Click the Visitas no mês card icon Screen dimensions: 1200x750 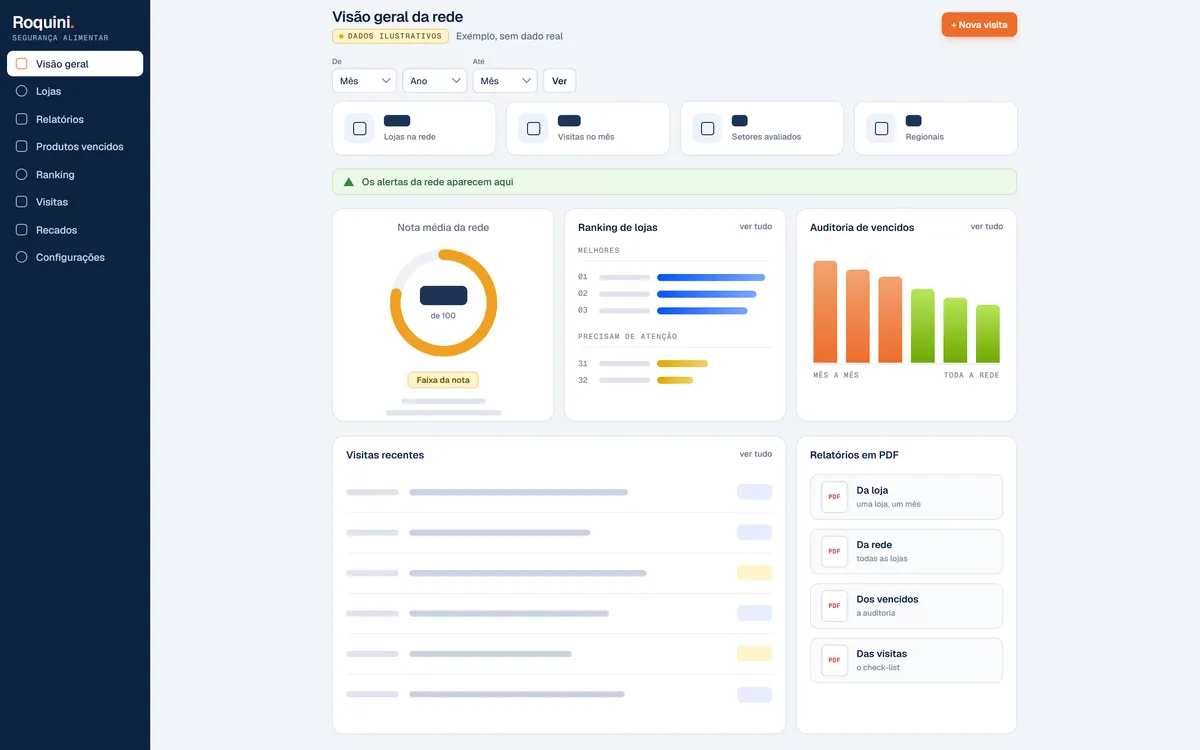click(x=534, y=128)
